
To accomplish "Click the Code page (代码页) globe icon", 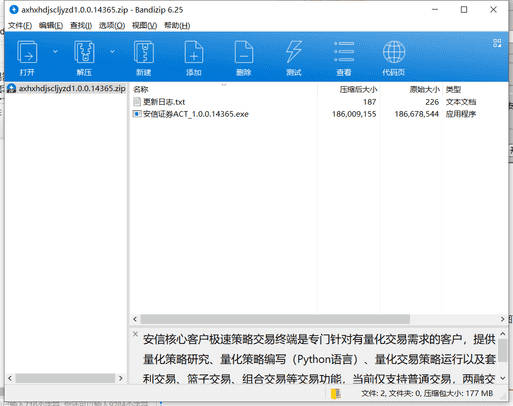I will click(x=394, y=52).
